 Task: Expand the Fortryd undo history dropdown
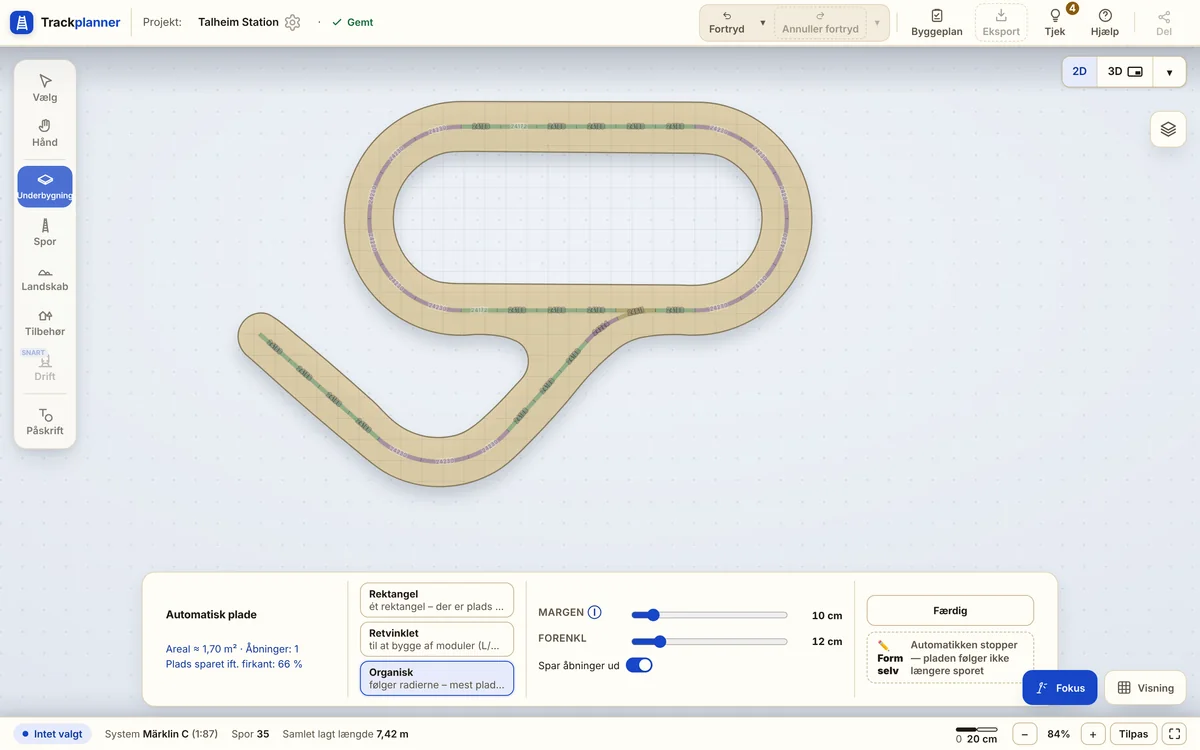763,23
